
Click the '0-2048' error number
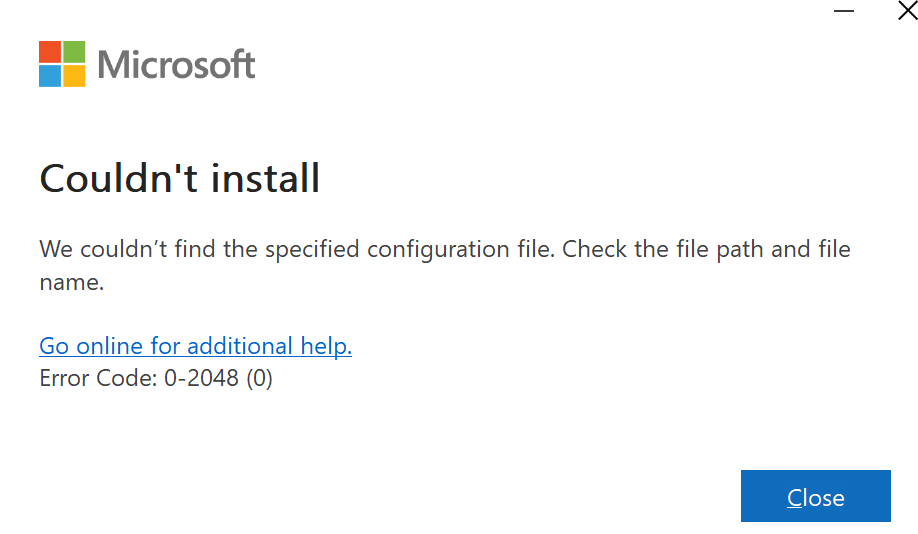[201, 378]
